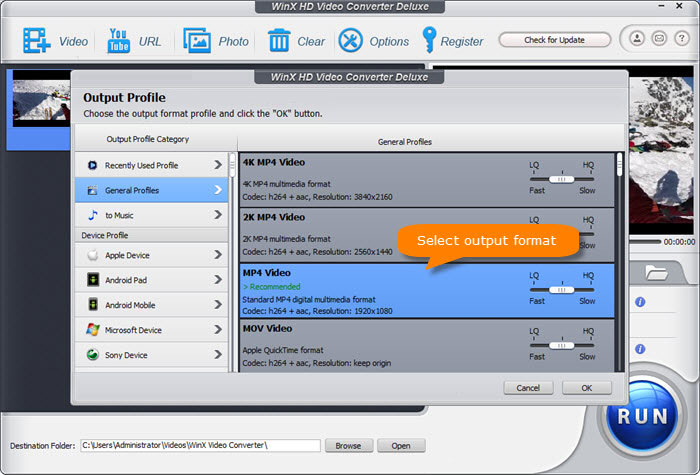Image resolution: width=700 pixels, height=475 pixels.
Task: Click the General Profiles category icon
Action: [92, 191]
